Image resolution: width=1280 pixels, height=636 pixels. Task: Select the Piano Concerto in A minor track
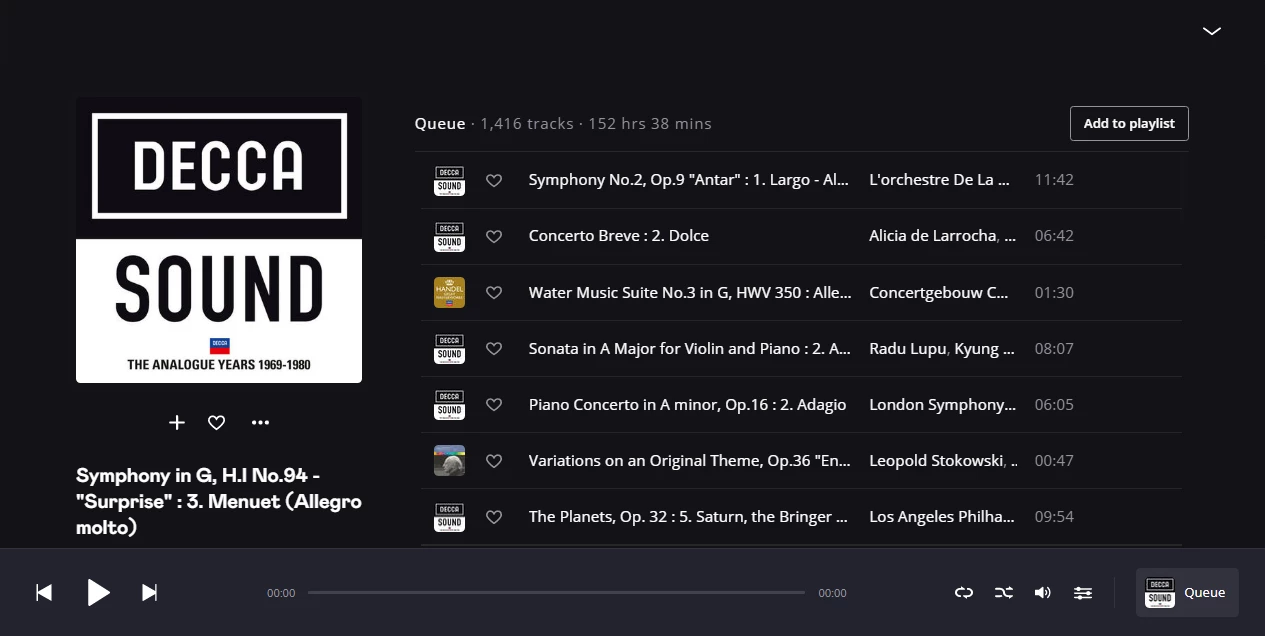coord(687,405)
